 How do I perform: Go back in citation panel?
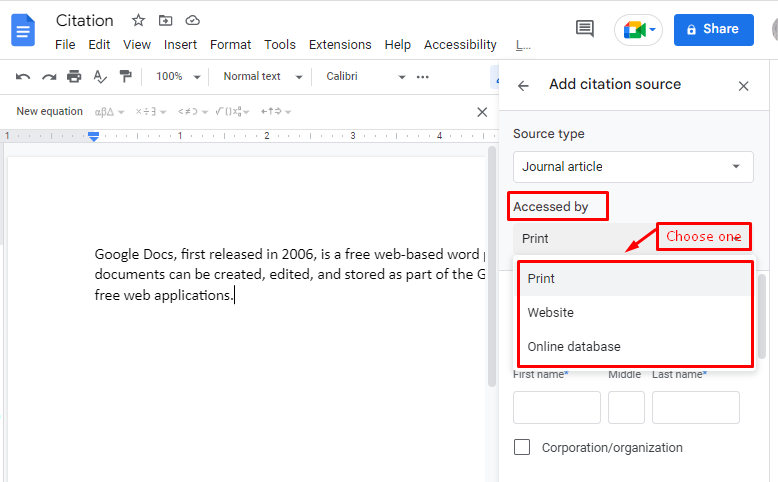pyautogui.click(x=523, y=86)
